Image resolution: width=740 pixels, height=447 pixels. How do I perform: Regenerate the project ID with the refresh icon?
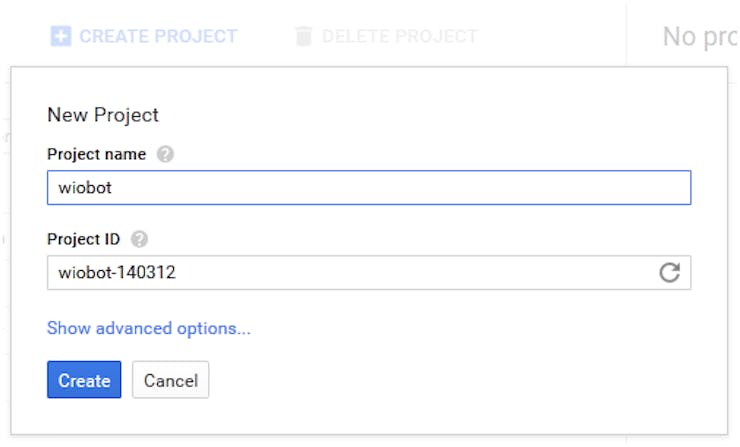[x=669, y=272]
